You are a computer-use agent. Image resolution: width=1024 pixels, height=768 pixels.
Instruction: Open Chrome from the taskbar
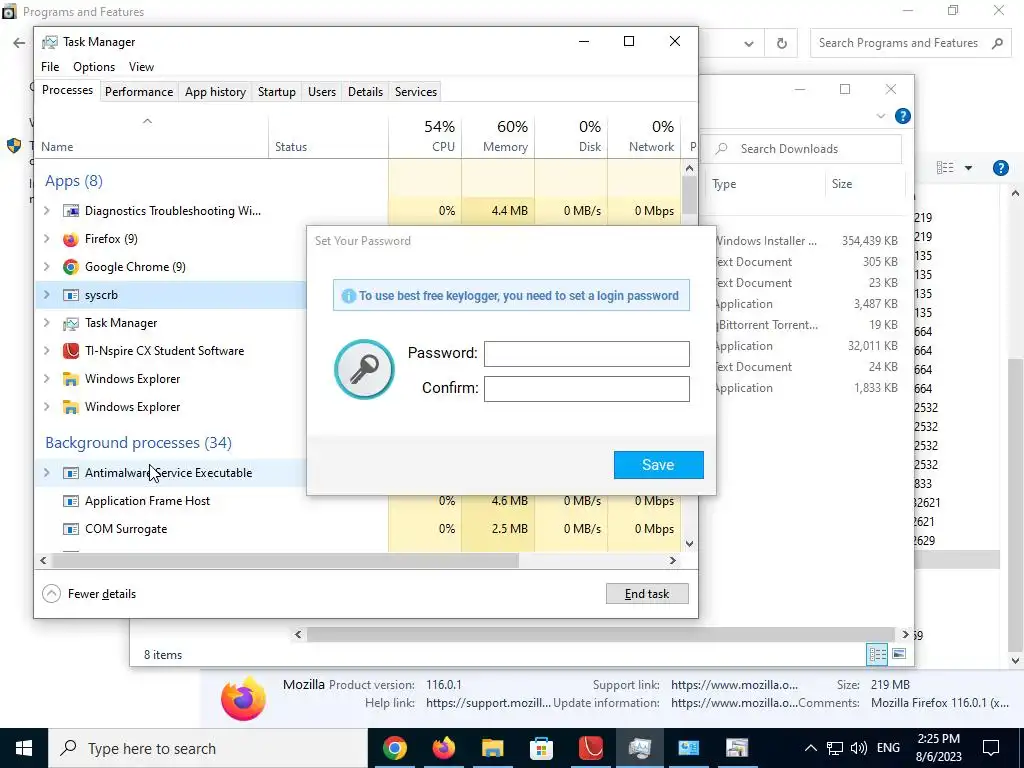point(394,748)
